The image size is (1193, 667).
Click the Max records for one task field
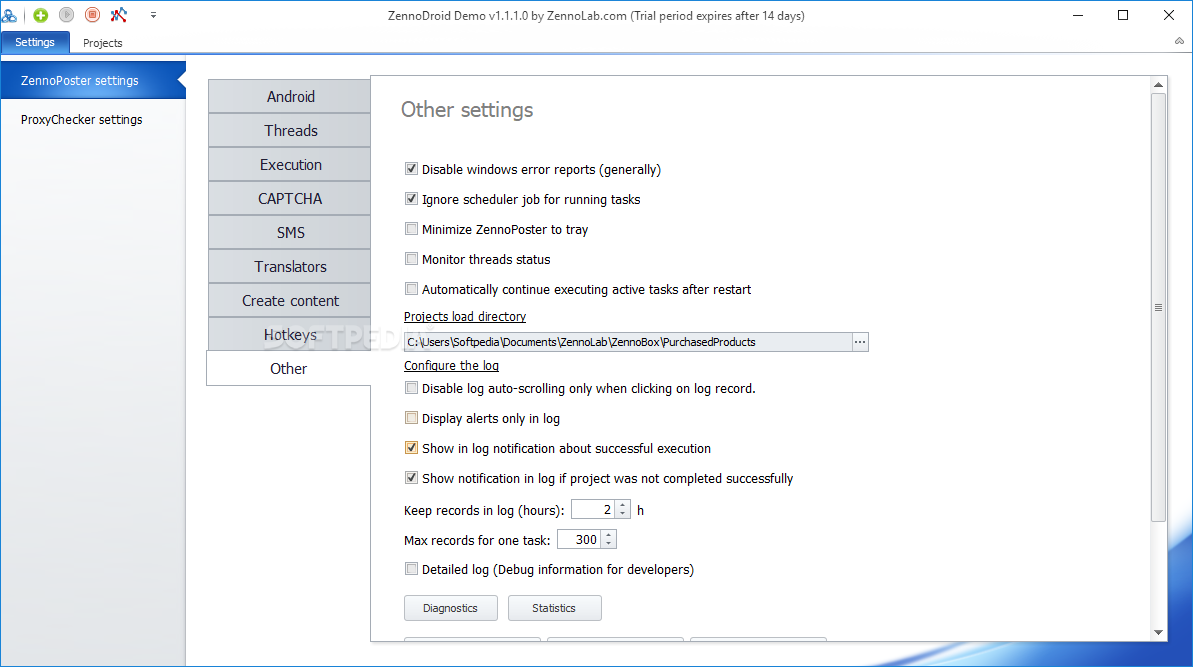pyautogui.click(x=579, y=539)
